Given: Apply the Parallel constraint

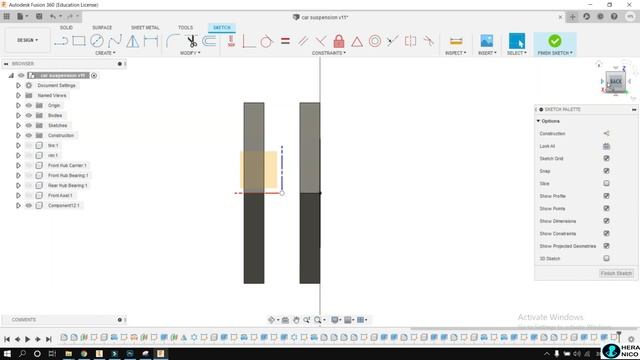Looking at the screenshot, I should pyautogui.click(x=303, y=41).
